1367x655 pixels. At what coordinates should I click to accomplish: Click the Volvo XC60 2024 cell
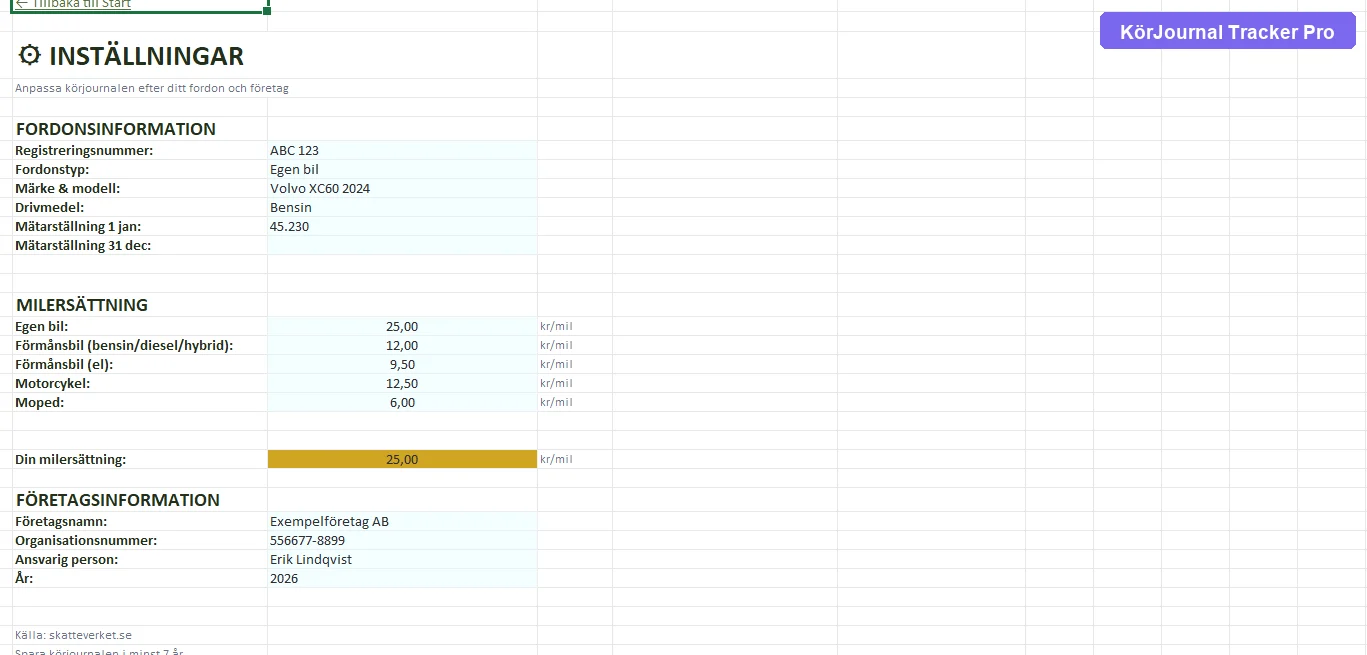pos(402,189)
